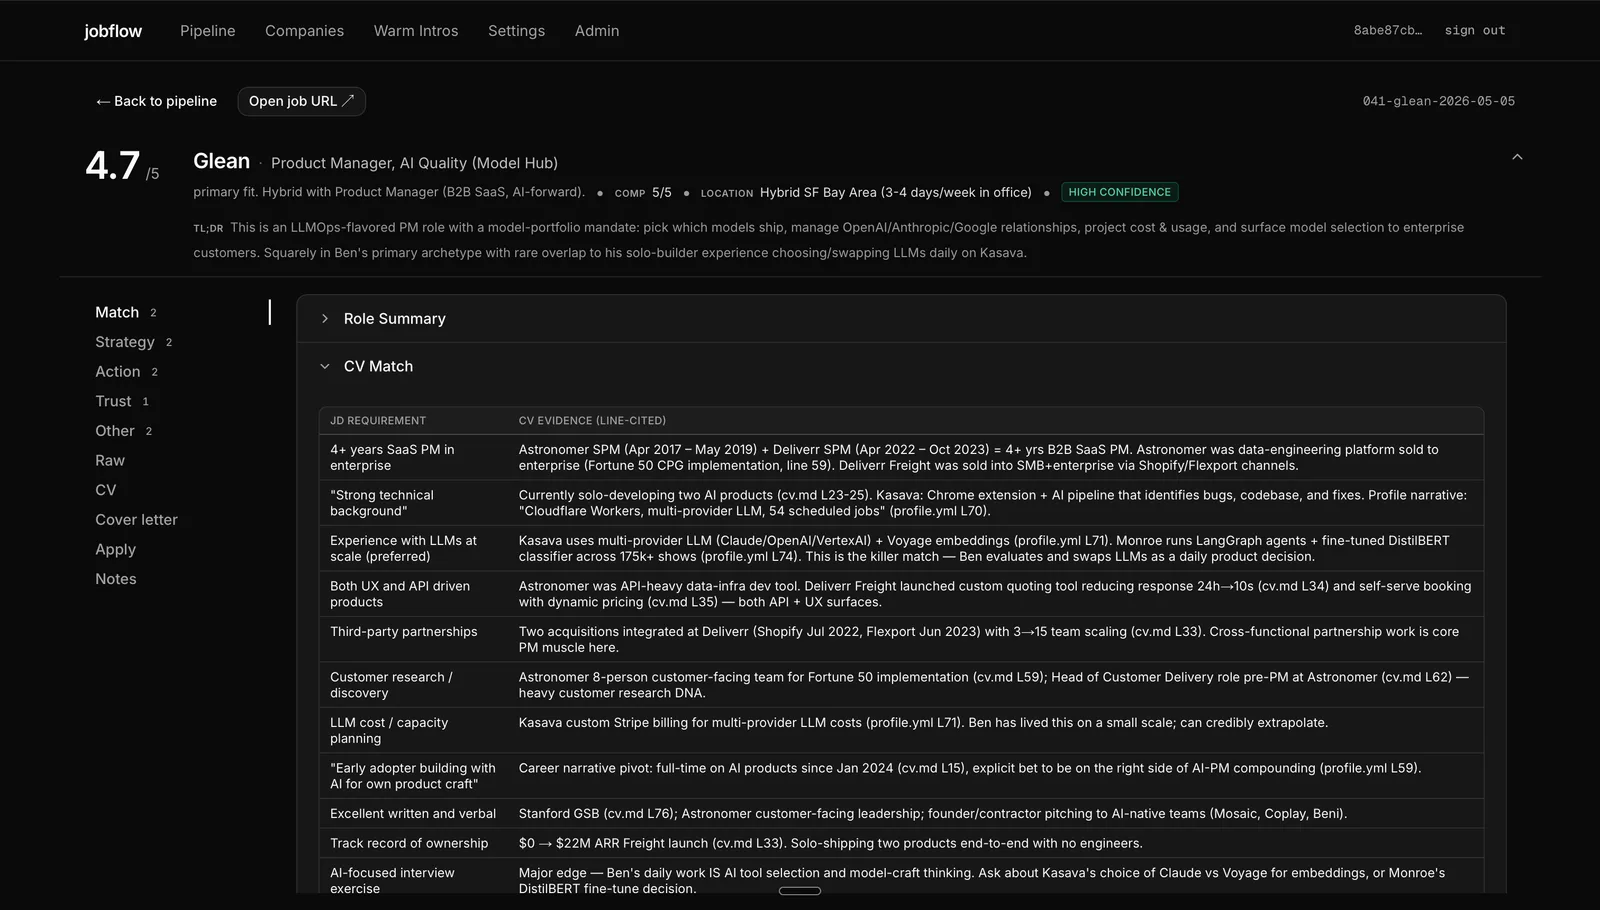
Task: Select the "Early adopter building with AI" cell
Action: pos(413,776)
